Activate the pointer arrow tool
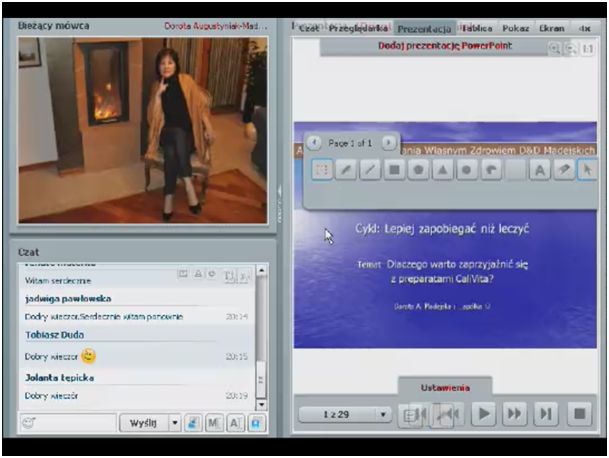This screenshot has height=458, width=609. pos(587,170)
